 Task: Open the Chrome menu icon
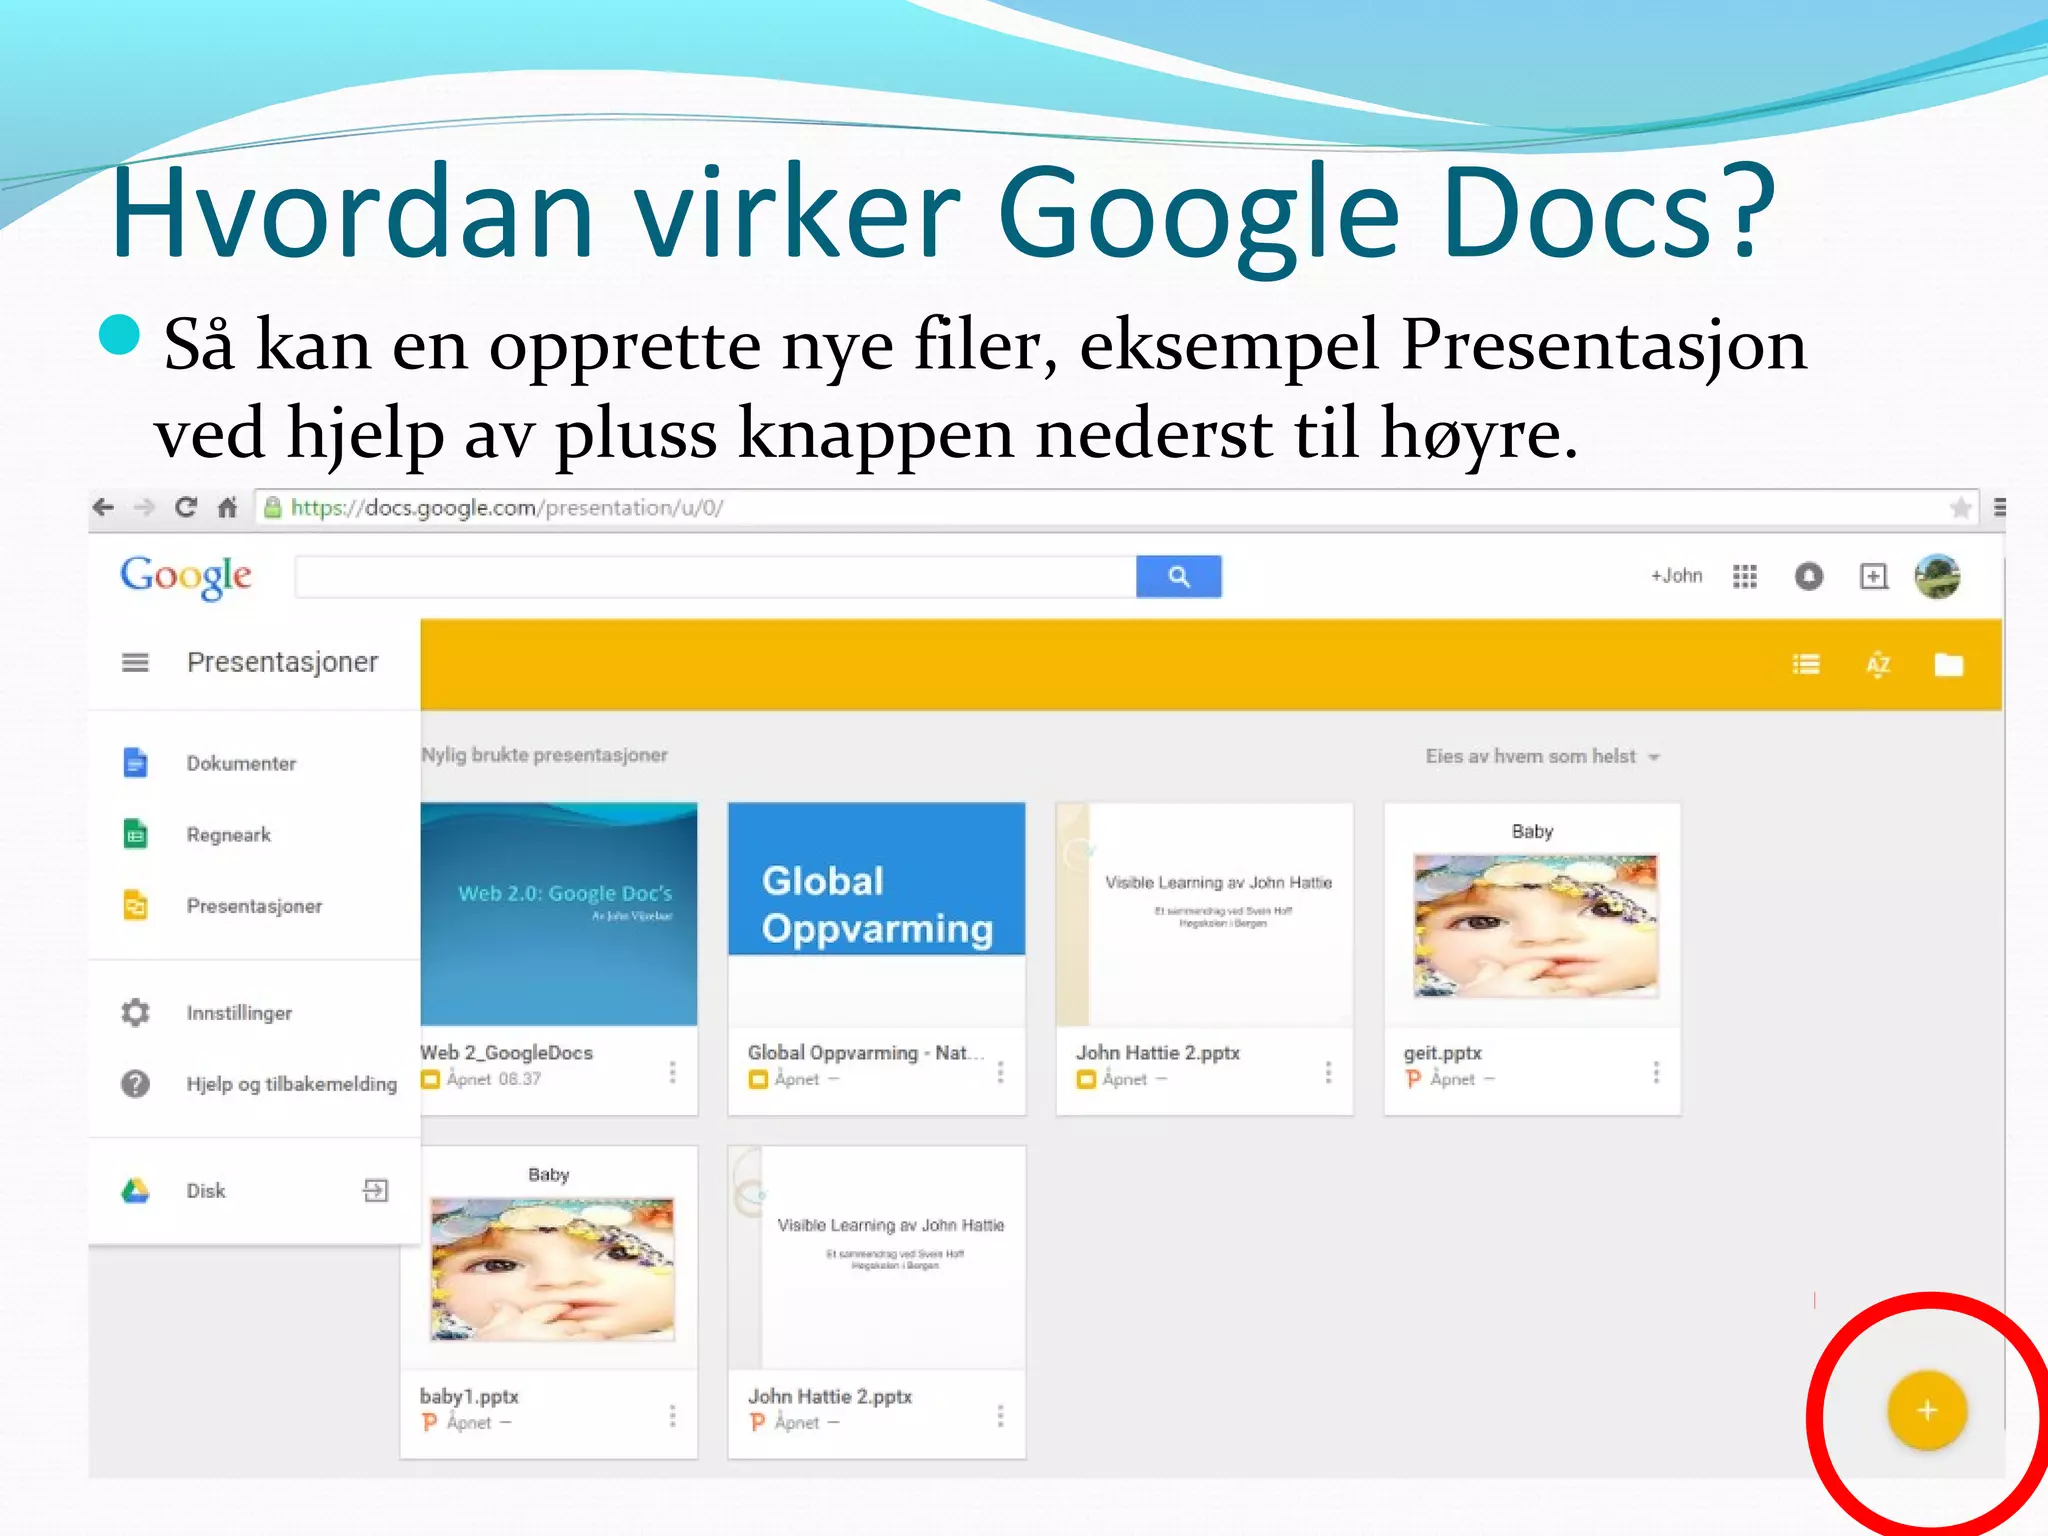point(1998,507)
